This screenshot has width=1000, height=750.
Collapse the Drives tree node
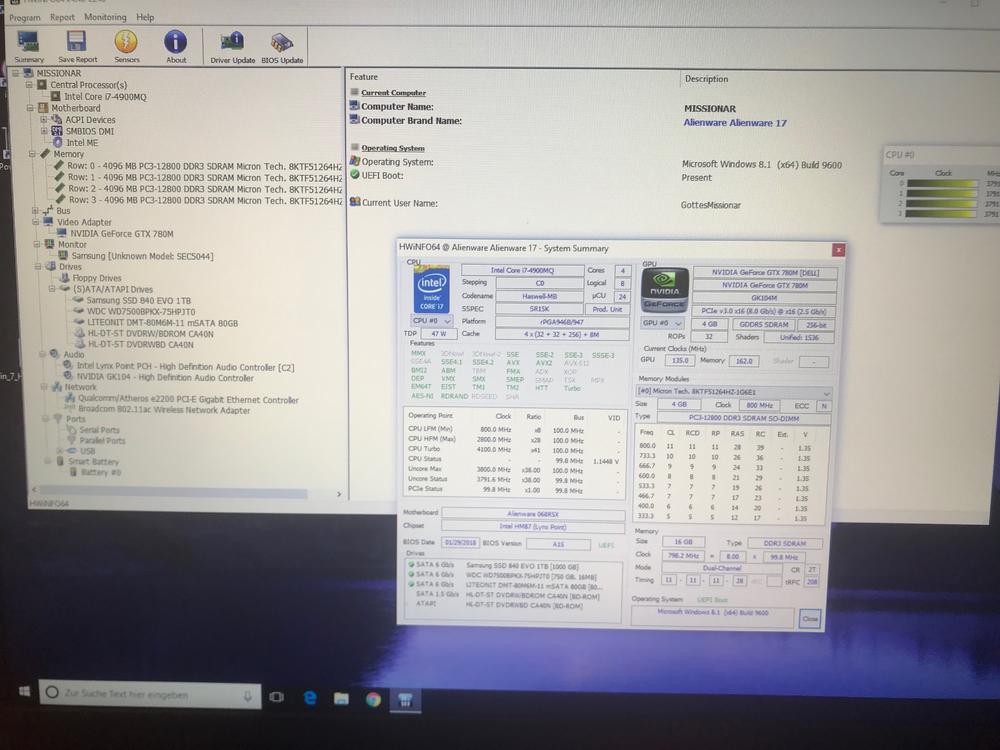tap(37, 267)
